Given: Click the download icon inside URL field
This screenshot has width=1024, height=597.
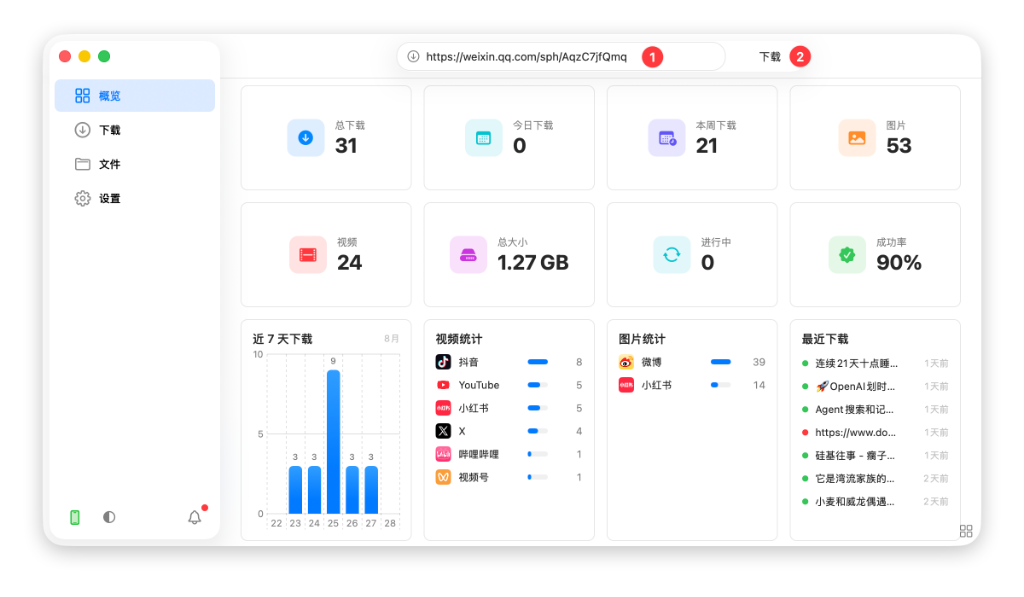Looking at the screenshot, I should pos(413,57).
